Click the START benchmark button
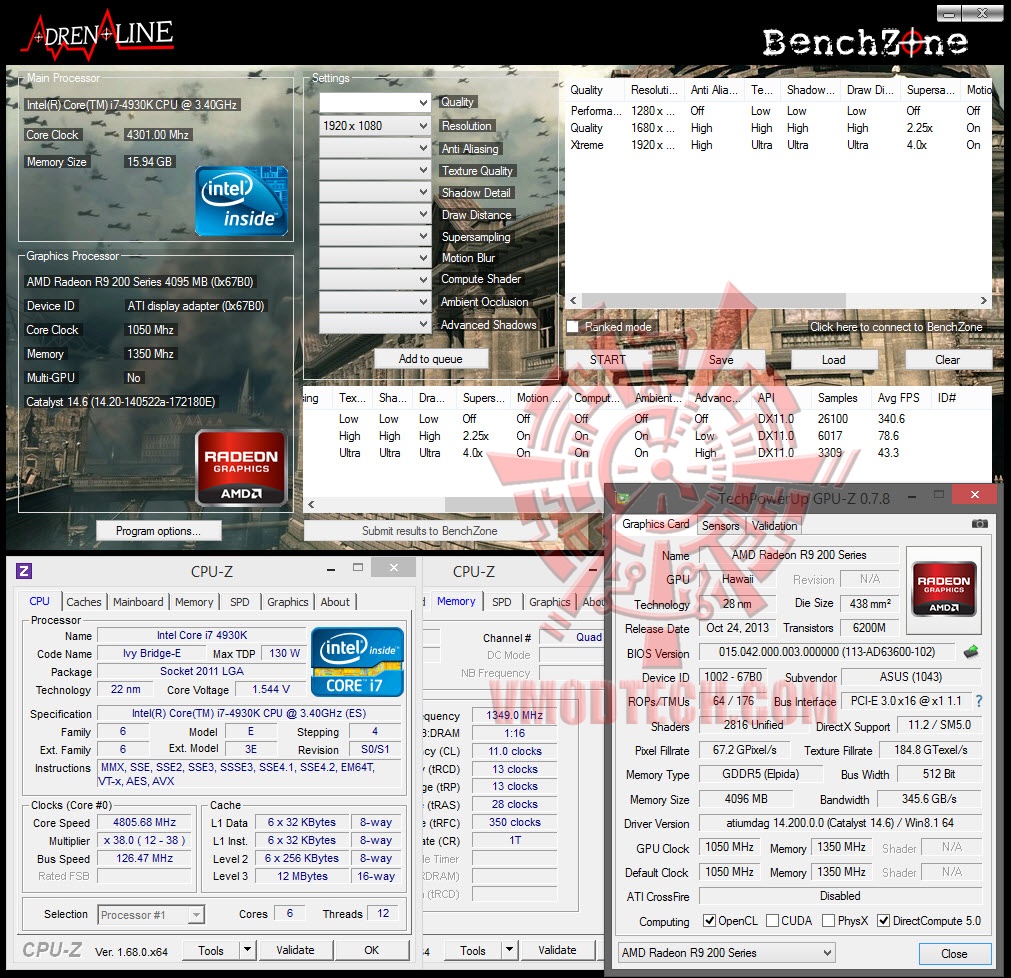 pyautogui.click(x=607, y=360)
